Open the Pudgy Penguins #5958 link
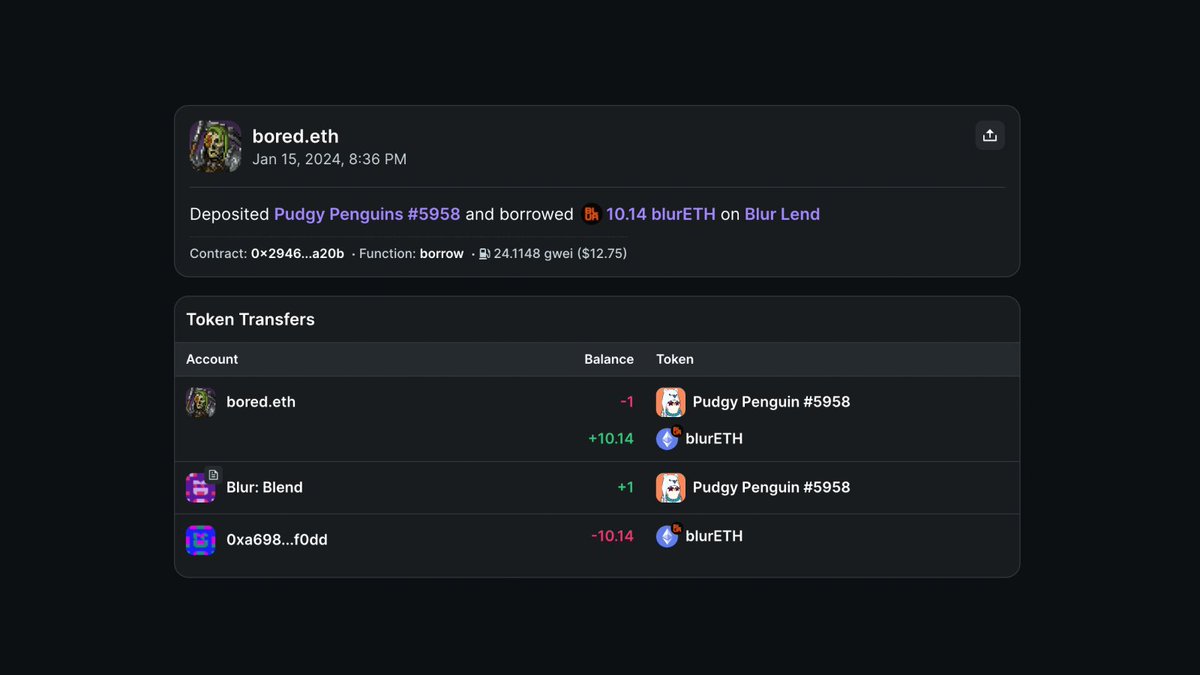The width and height of the screenshot is (1200, 675). tap(366, 213)
